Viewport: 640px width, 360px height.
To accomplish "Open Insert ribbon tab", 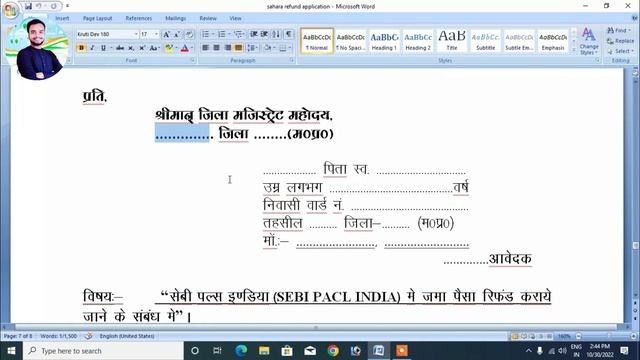I will coord(62,18).
